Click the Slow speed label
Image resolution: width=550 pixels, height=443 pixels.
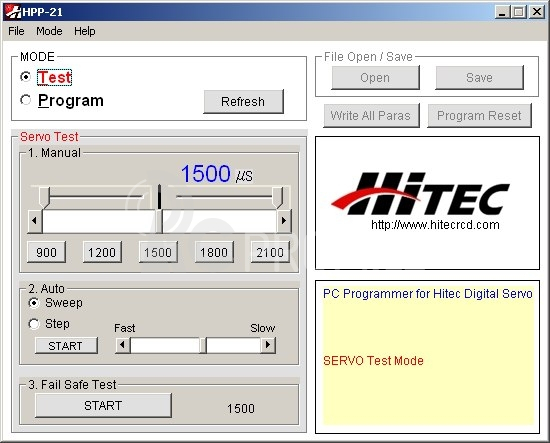(x=263, y=328)
